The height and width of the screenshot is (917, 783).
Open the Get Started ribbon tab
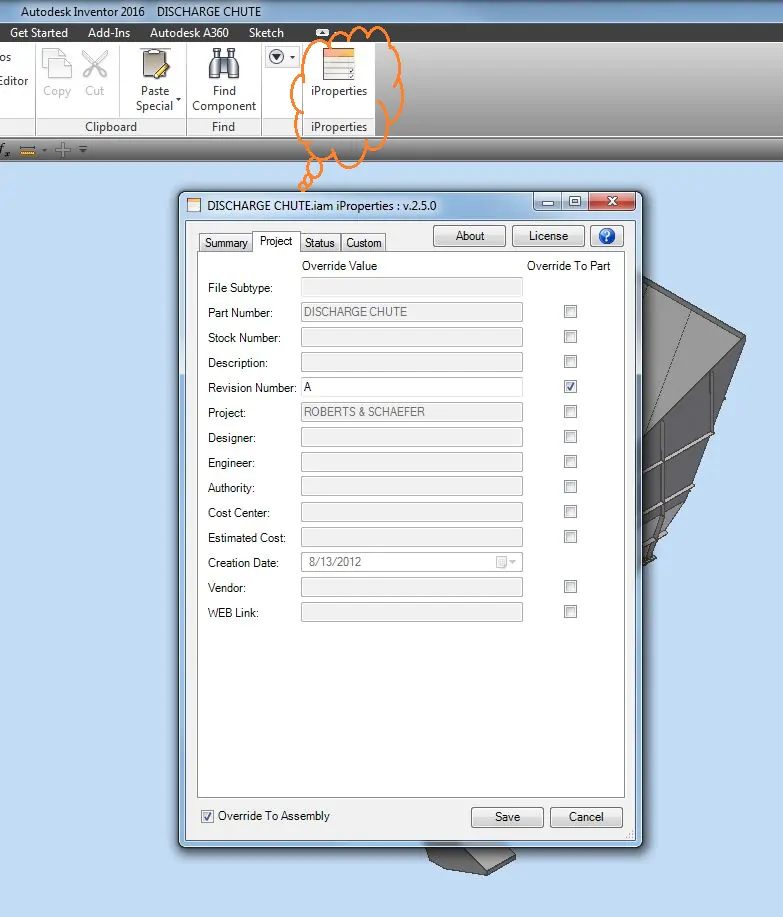point(39,33)
